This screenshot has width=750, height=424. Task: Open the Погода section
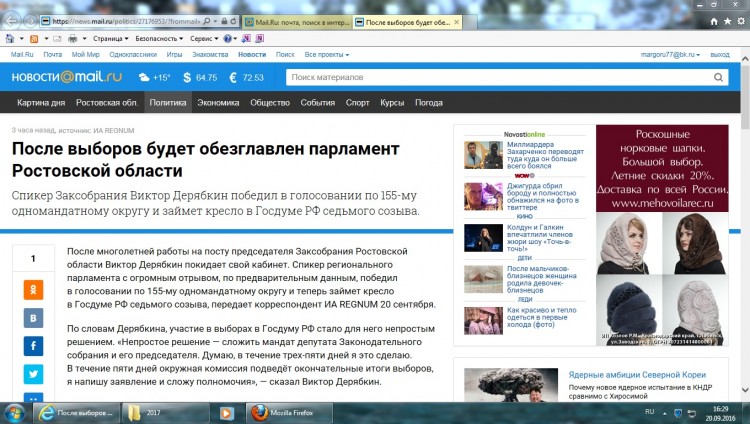click(429, 102)
